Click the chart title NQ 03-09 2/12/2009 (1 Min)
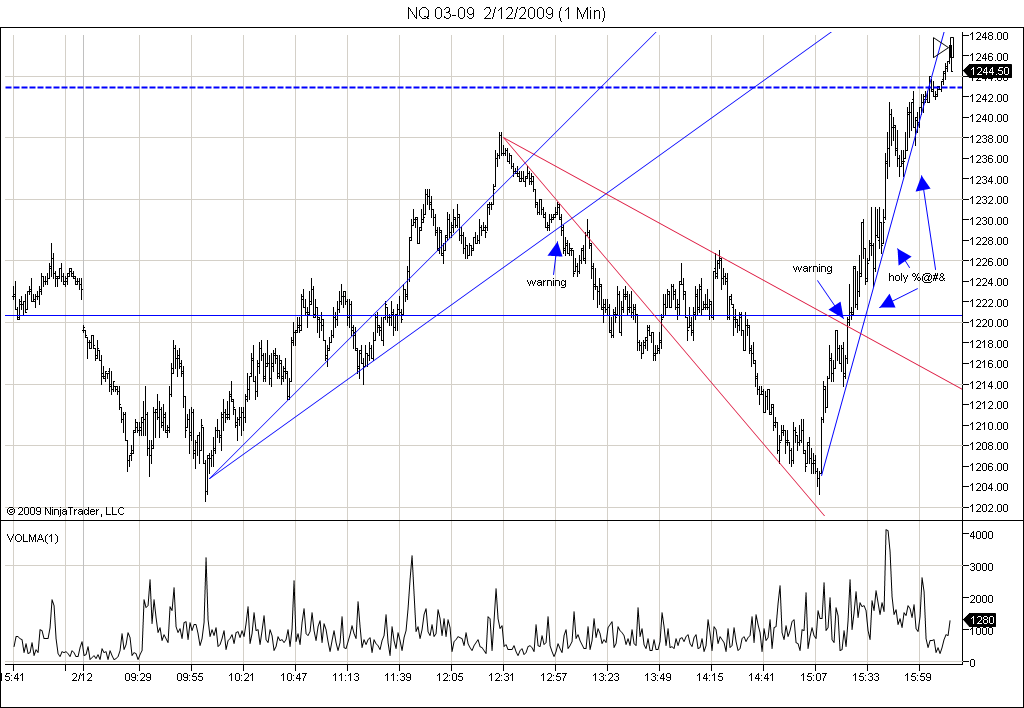 tap(506, 13)
